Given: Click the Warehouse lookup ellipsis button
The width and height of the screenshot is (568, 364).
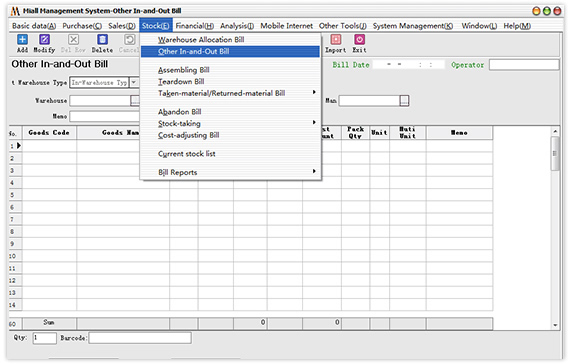Looking at the screenshot, I should pyautogui.click(x=135, y=101).
